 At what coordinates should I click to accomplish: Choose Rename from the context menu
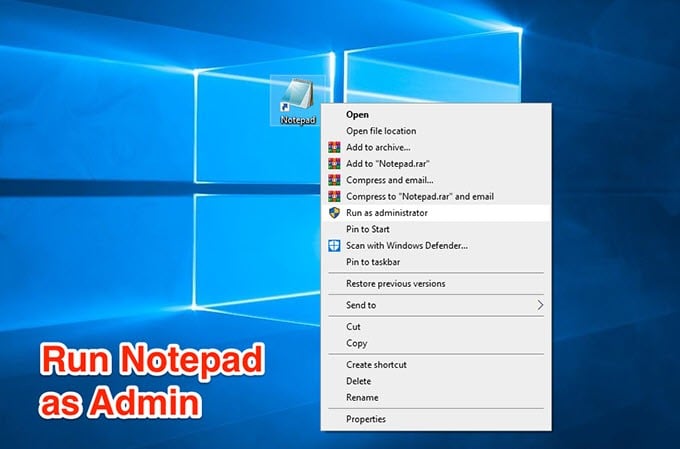pos(436,397)
